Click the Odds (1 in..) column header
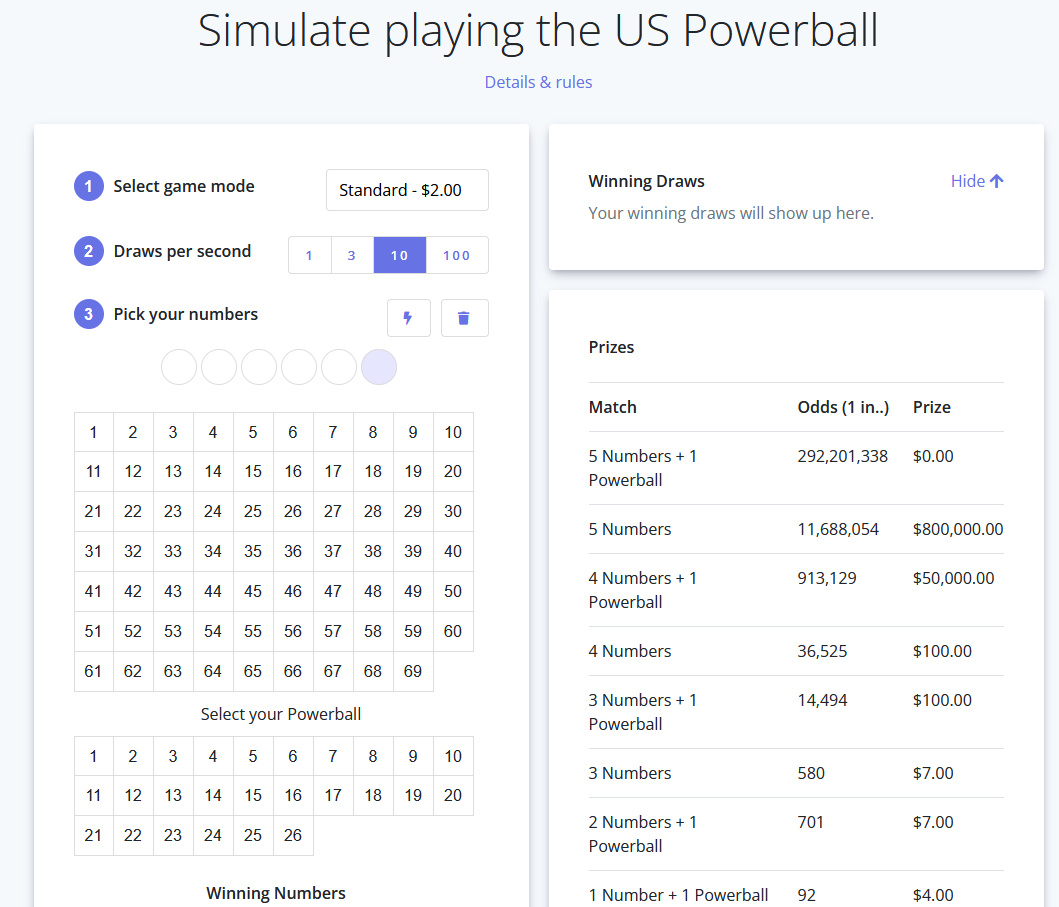This screenshot has width=1059, height=907. pos(843,407)
